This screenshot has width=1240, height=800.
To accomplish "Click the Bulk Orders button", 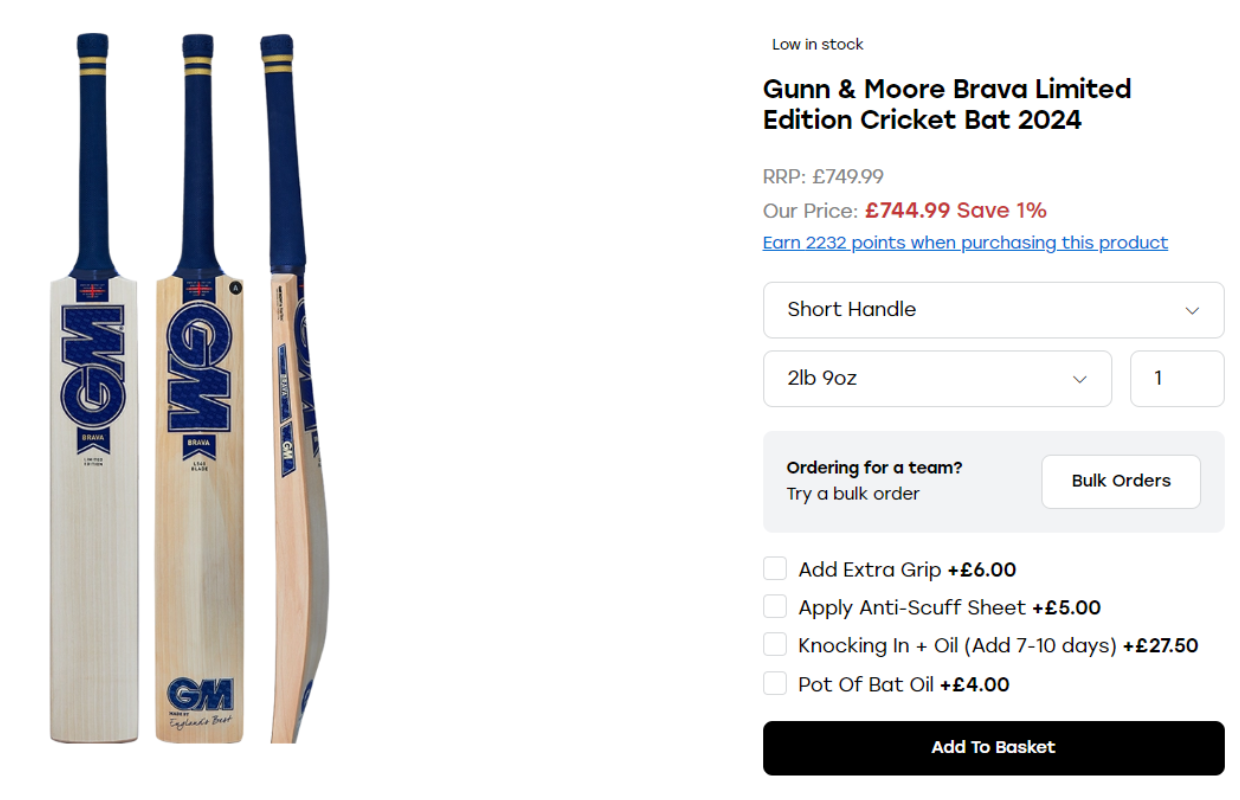I will pyautogui.click(x=1120, y=481).
